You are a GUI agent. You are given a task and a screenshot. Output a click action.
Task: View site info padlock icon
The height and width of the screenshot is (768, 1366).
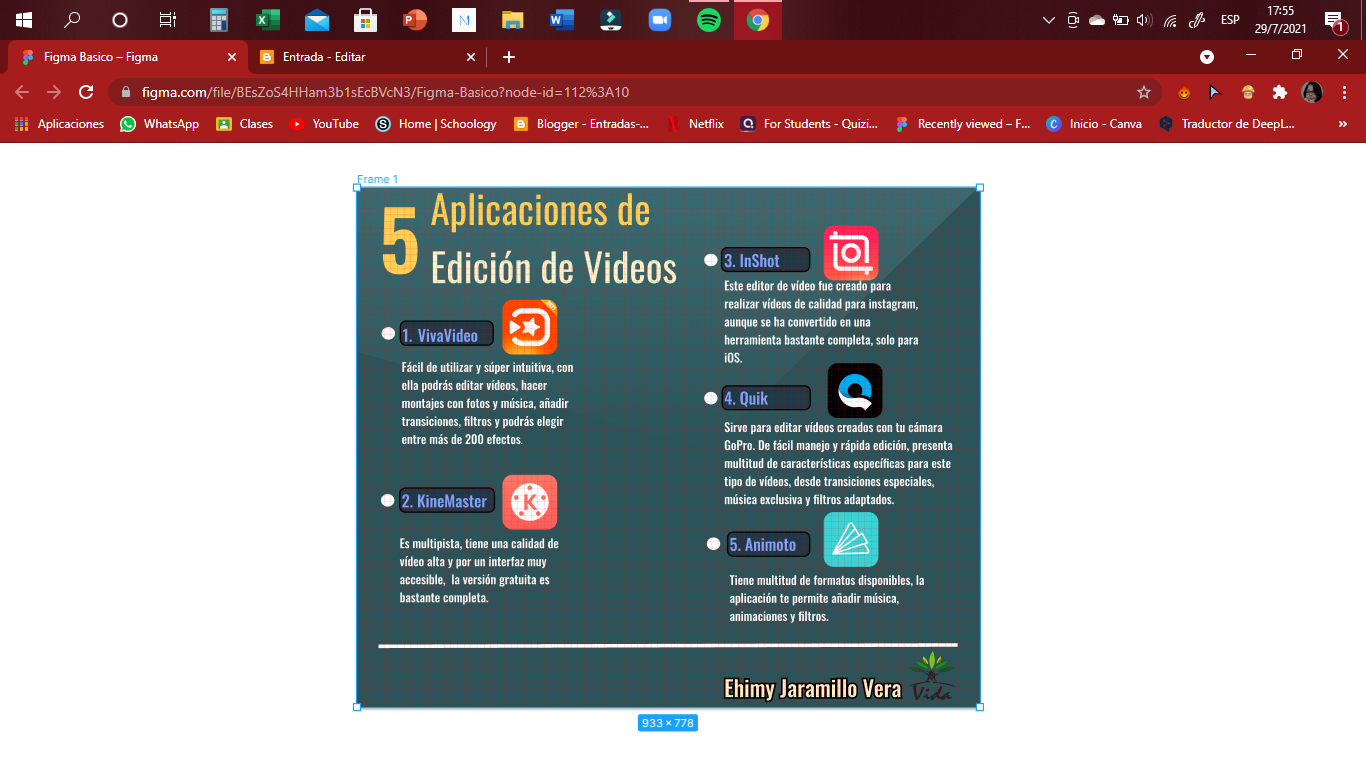click(x=126, y=92)
